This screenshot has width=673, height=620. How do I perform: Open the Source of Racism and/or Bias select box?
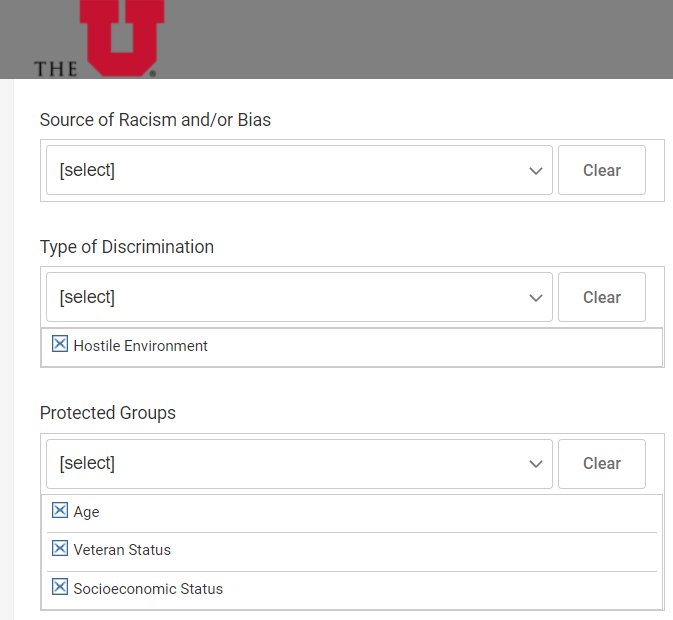(290, 170)
